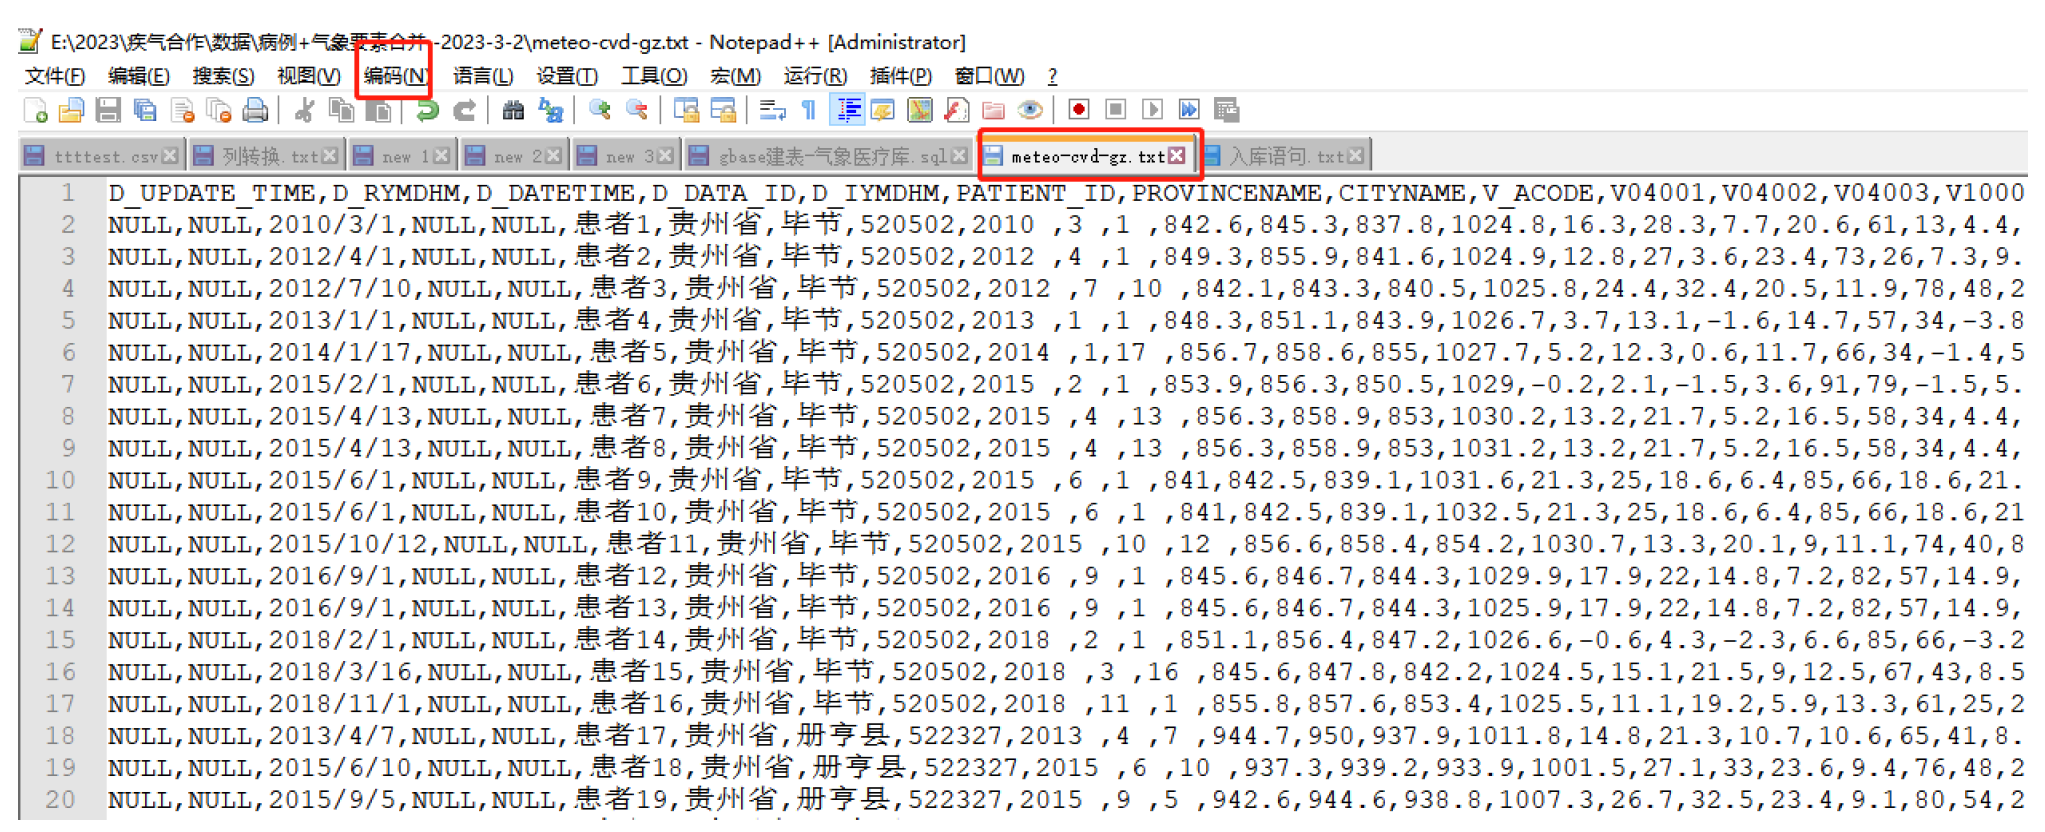This screenshot has width=2045, height=832.
Task: Toggle Word wrap in the toolbar
Action: 772,110
